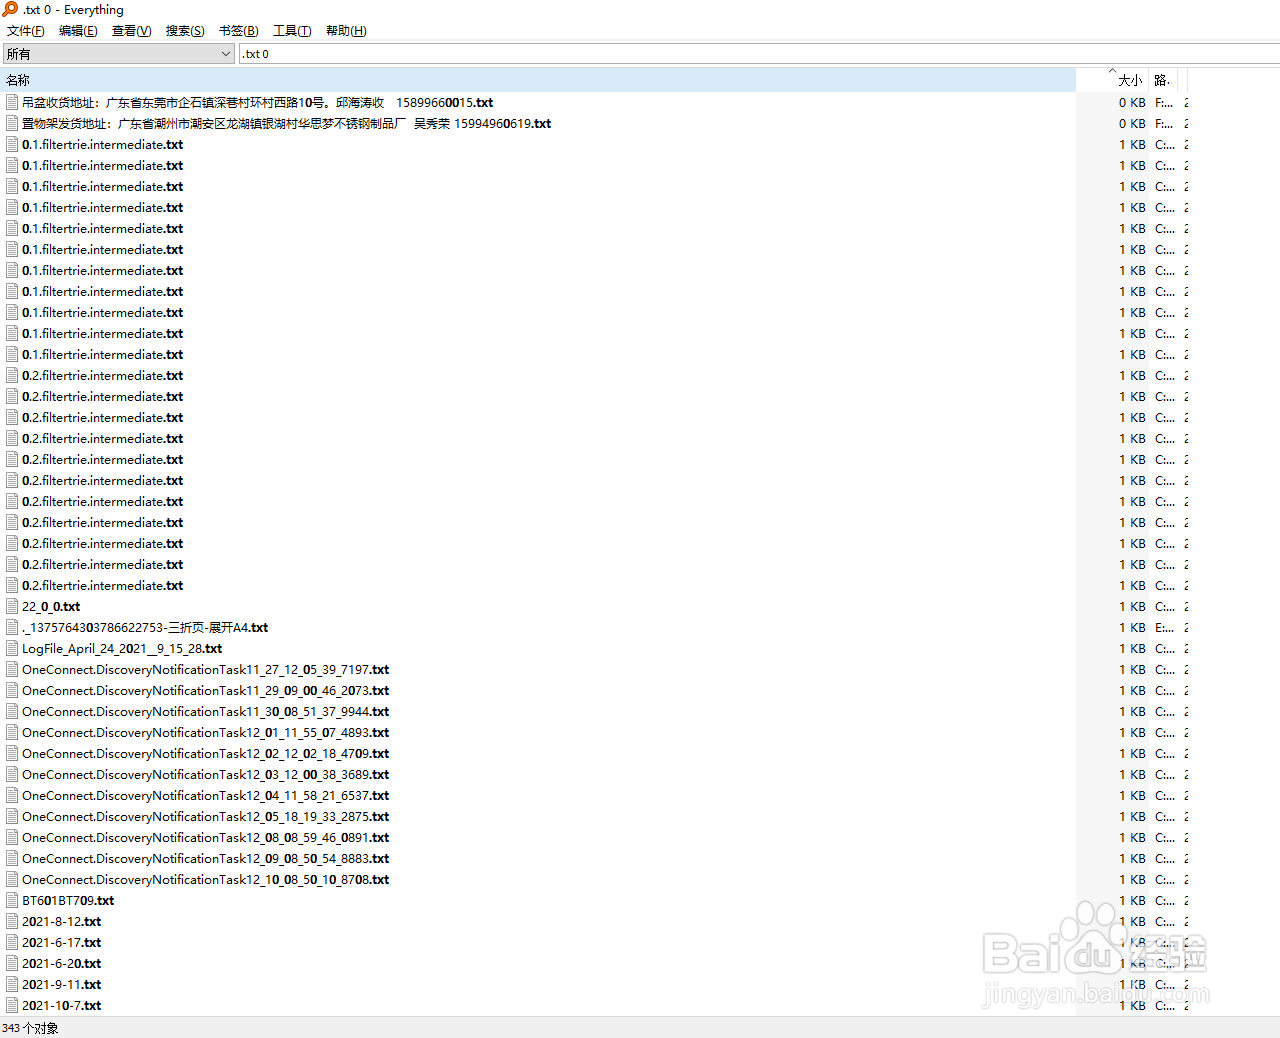The height and width of the screenshot is (1038, 1280).
Task: Open the 编辑(E) menu
Action: point(78,31)
